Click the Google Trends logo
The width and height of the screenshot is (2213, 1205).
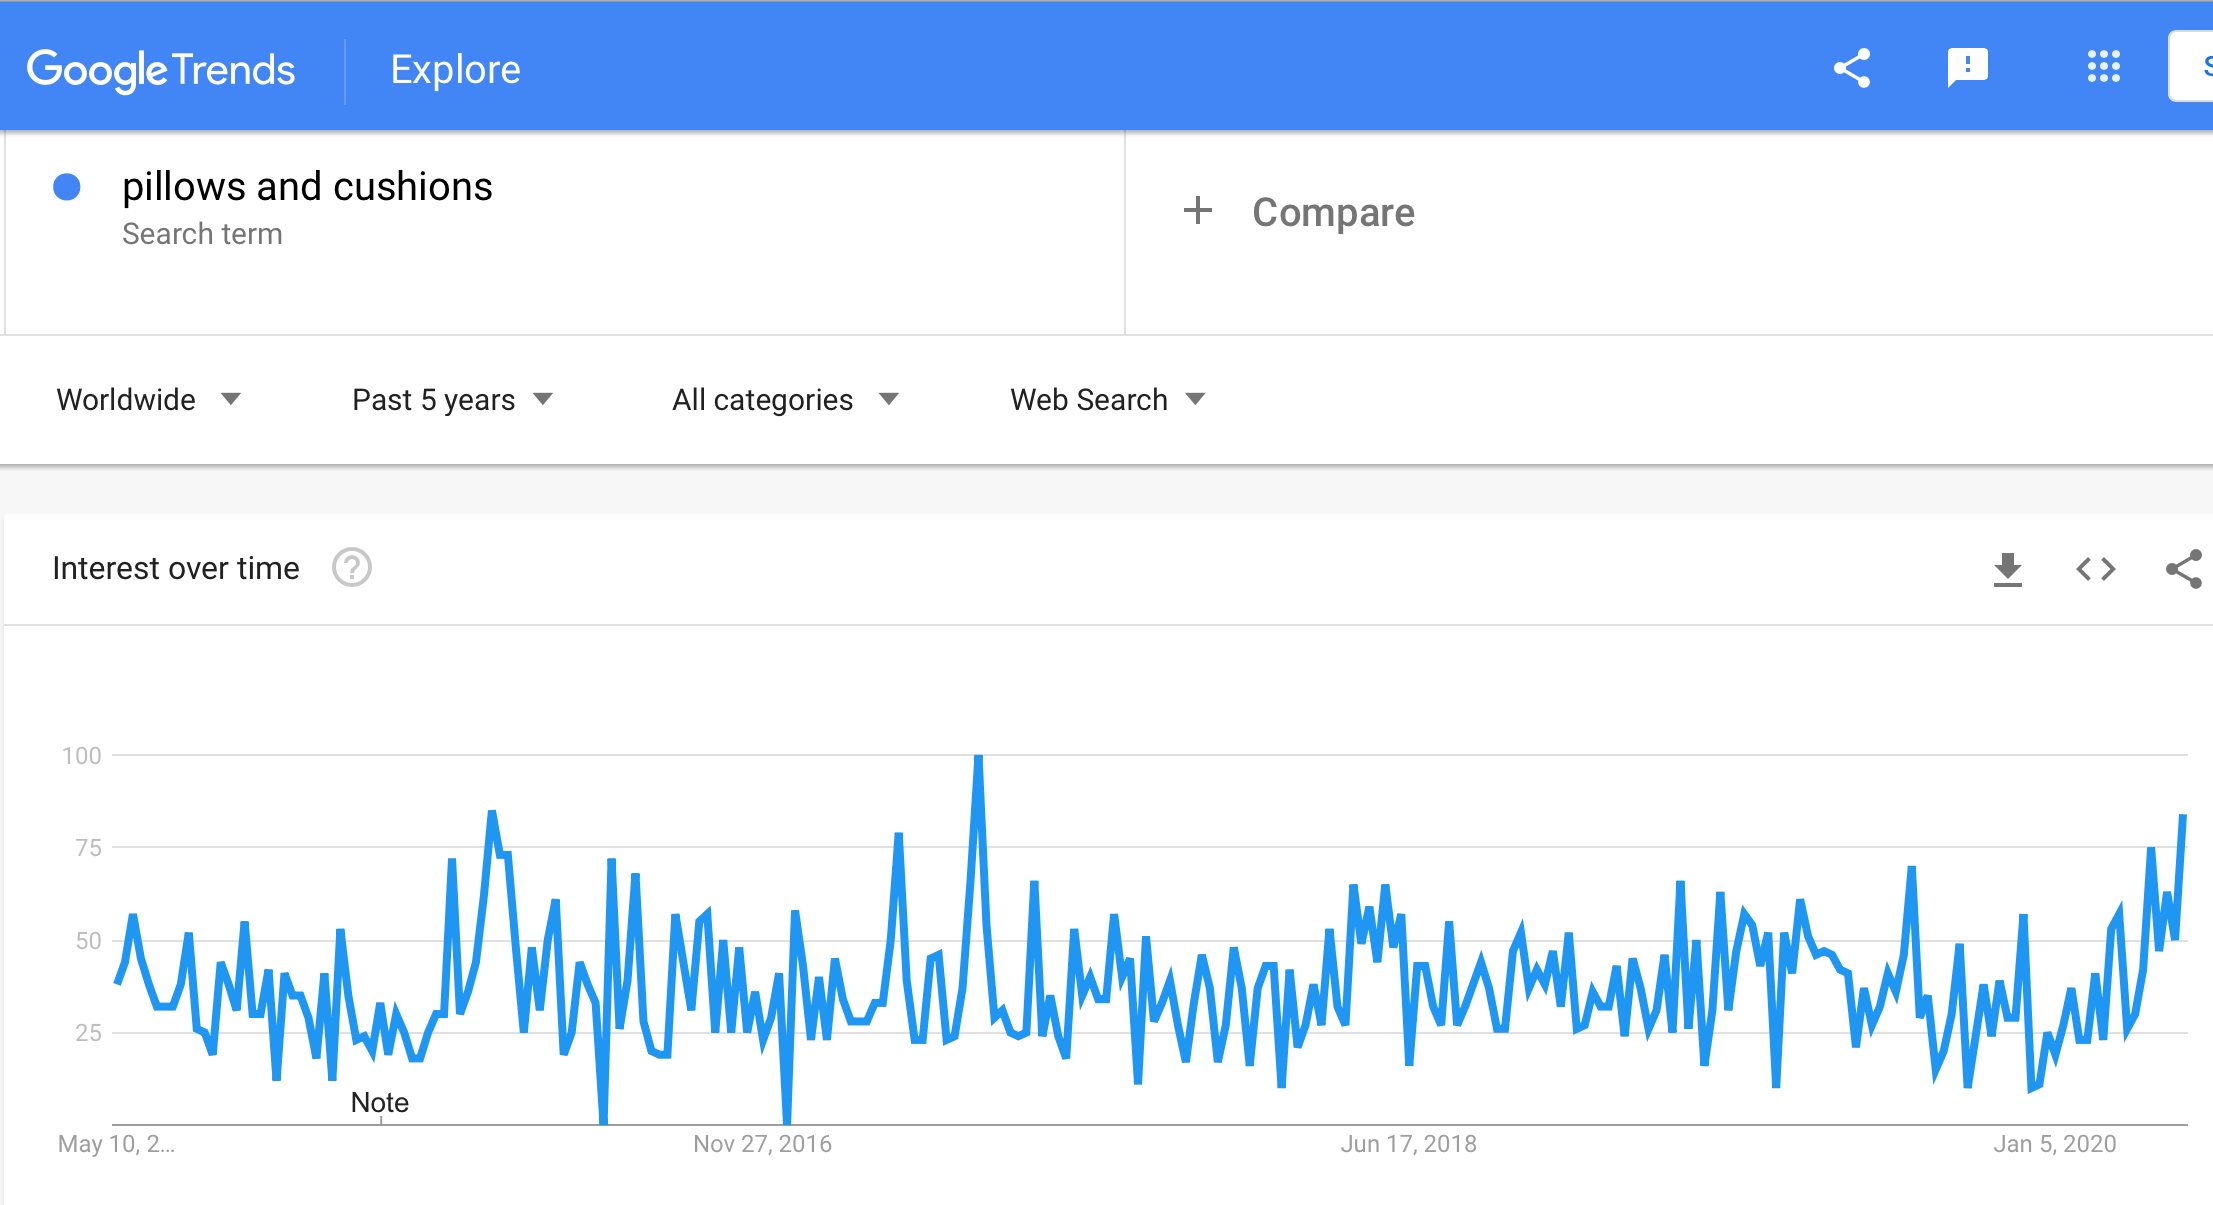(161, 70)
